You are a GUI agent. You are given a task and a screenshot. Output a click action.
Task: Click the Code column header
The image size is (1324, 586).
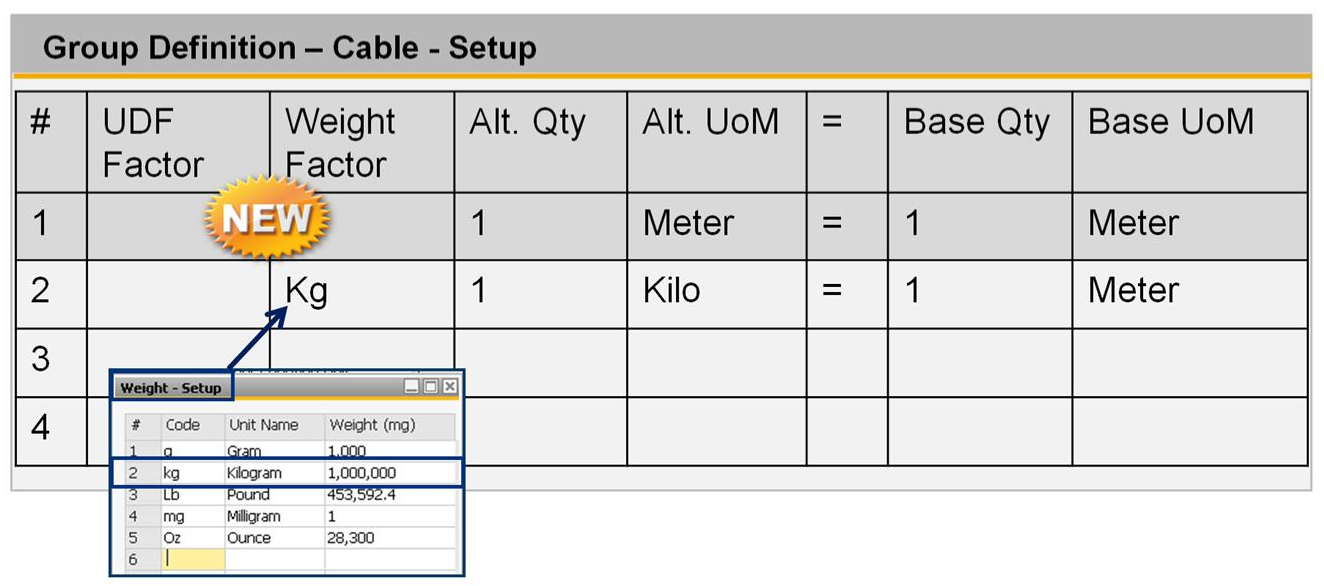(182, 423)
